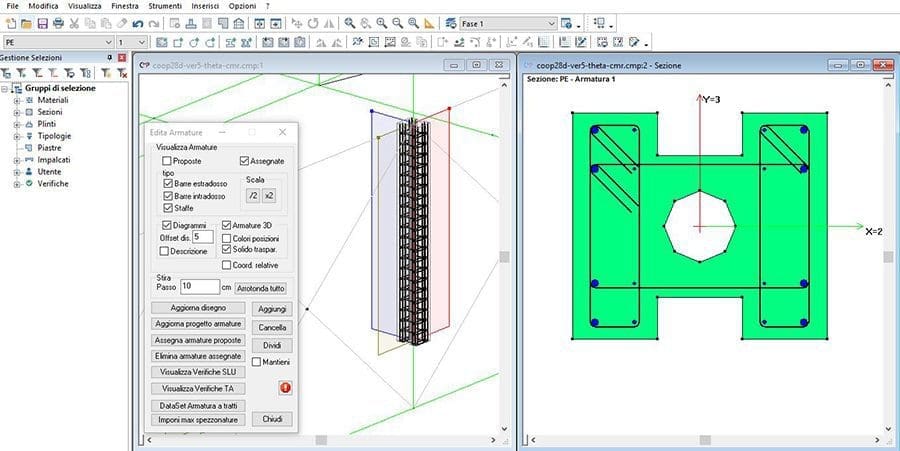Click the yellow set-square measure icon
Screen dimensions: 900x451
tap(429, 24)
